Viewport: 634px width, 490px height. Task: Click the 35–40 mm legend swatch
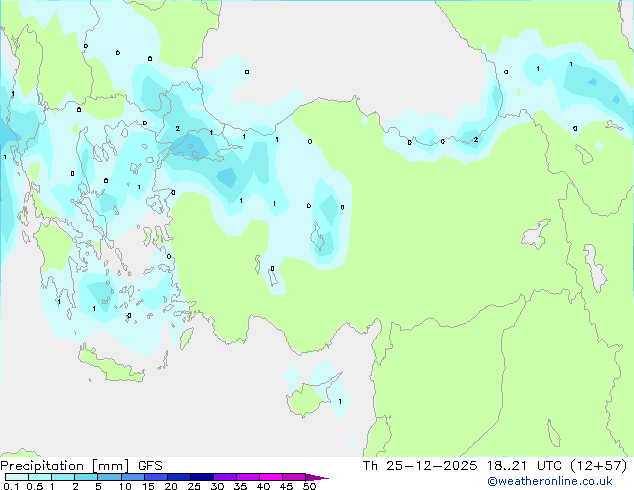pos(248,477)
